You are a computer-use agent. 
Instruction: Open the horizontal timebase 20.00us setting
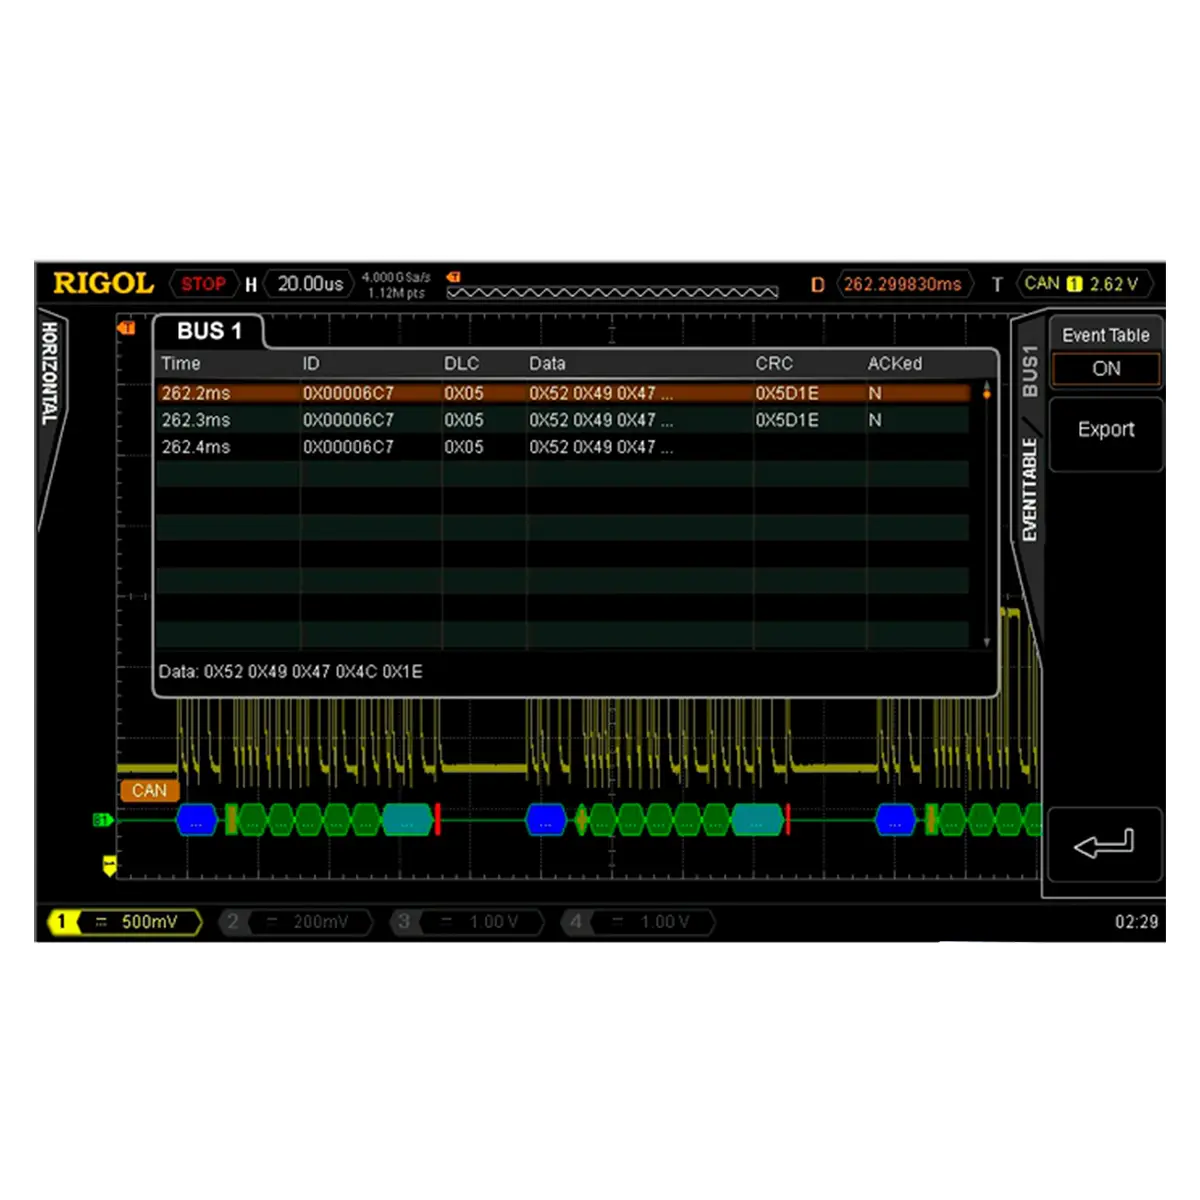pos(309,284)
